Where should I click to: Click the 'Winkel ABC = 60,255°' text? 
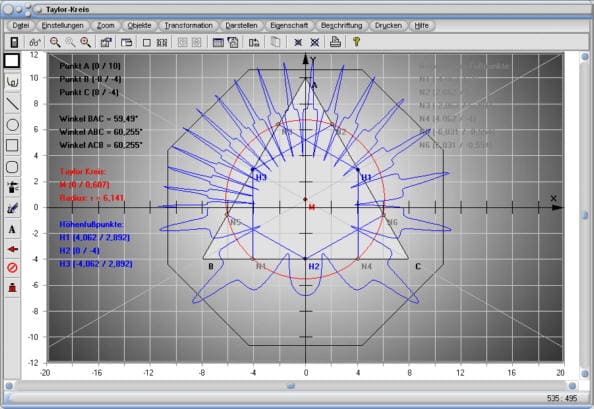(x=101, y=132)
